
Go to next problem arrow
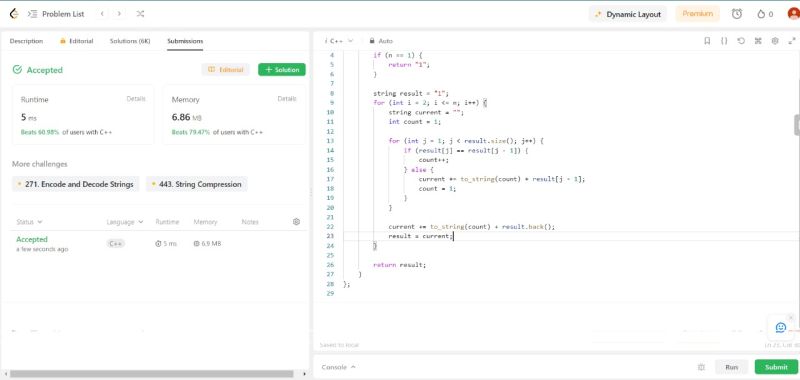point(119,14)
